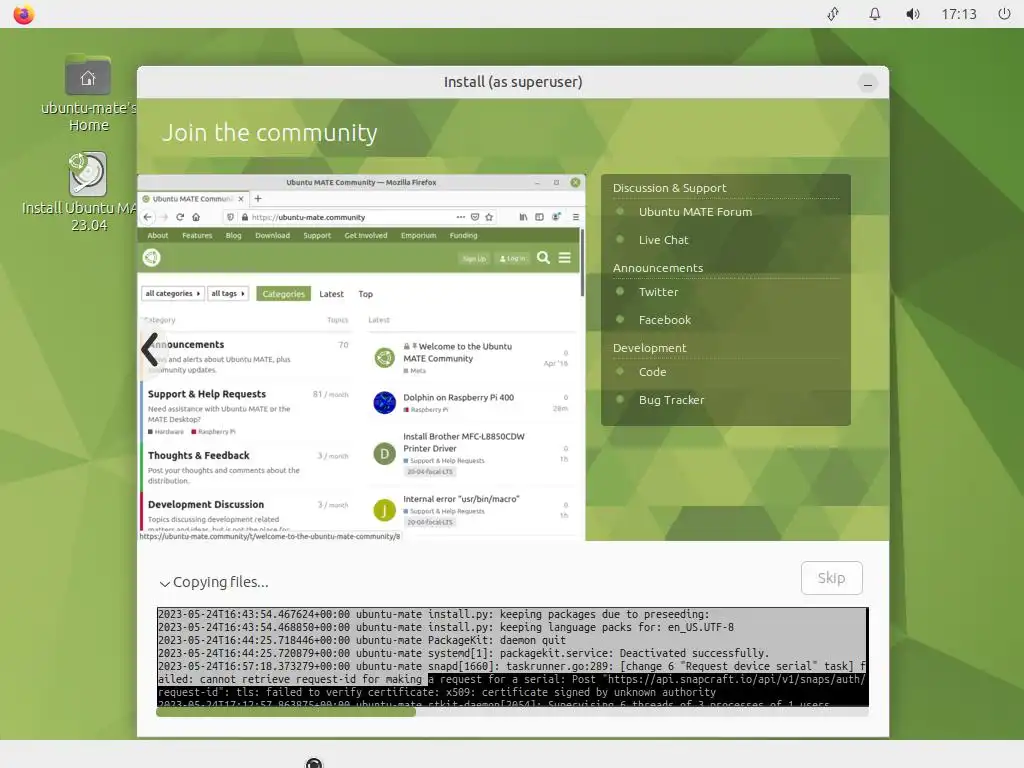
Task: Select the Install Ubuntu MATE 23.04 desktop icon
Action: pos(88,192)
